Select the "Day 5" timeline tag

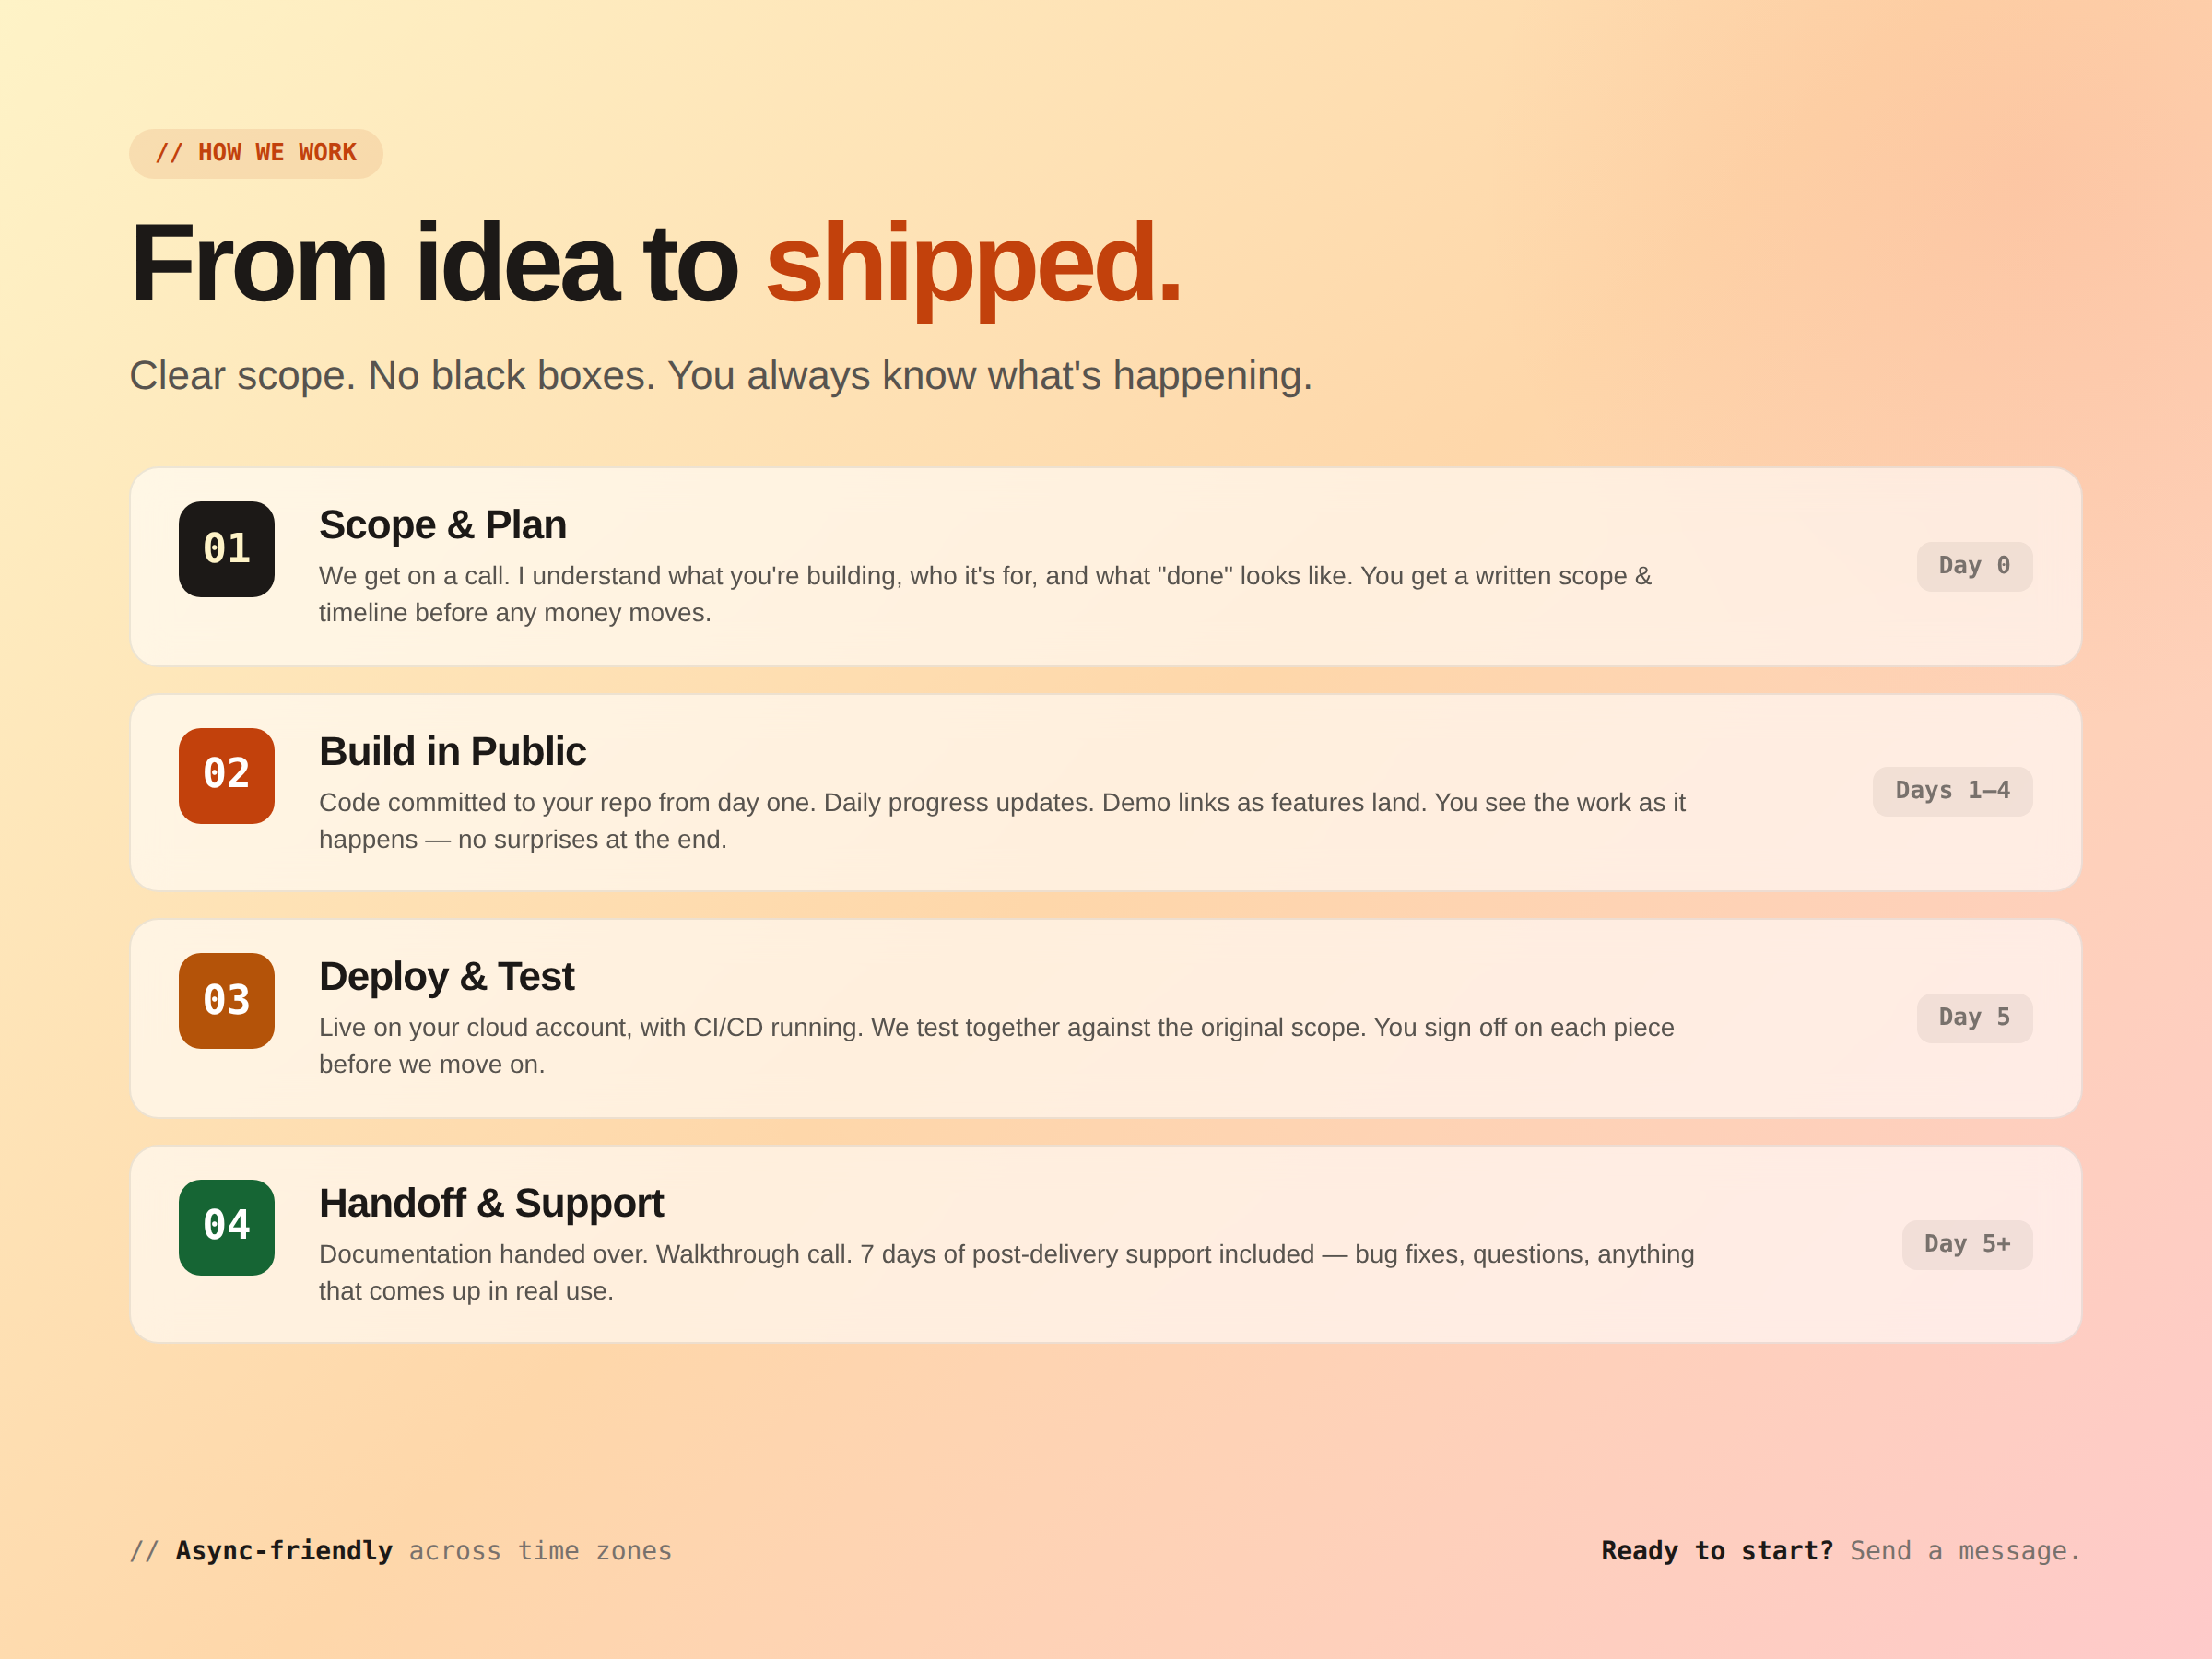pos(1974,1018)
